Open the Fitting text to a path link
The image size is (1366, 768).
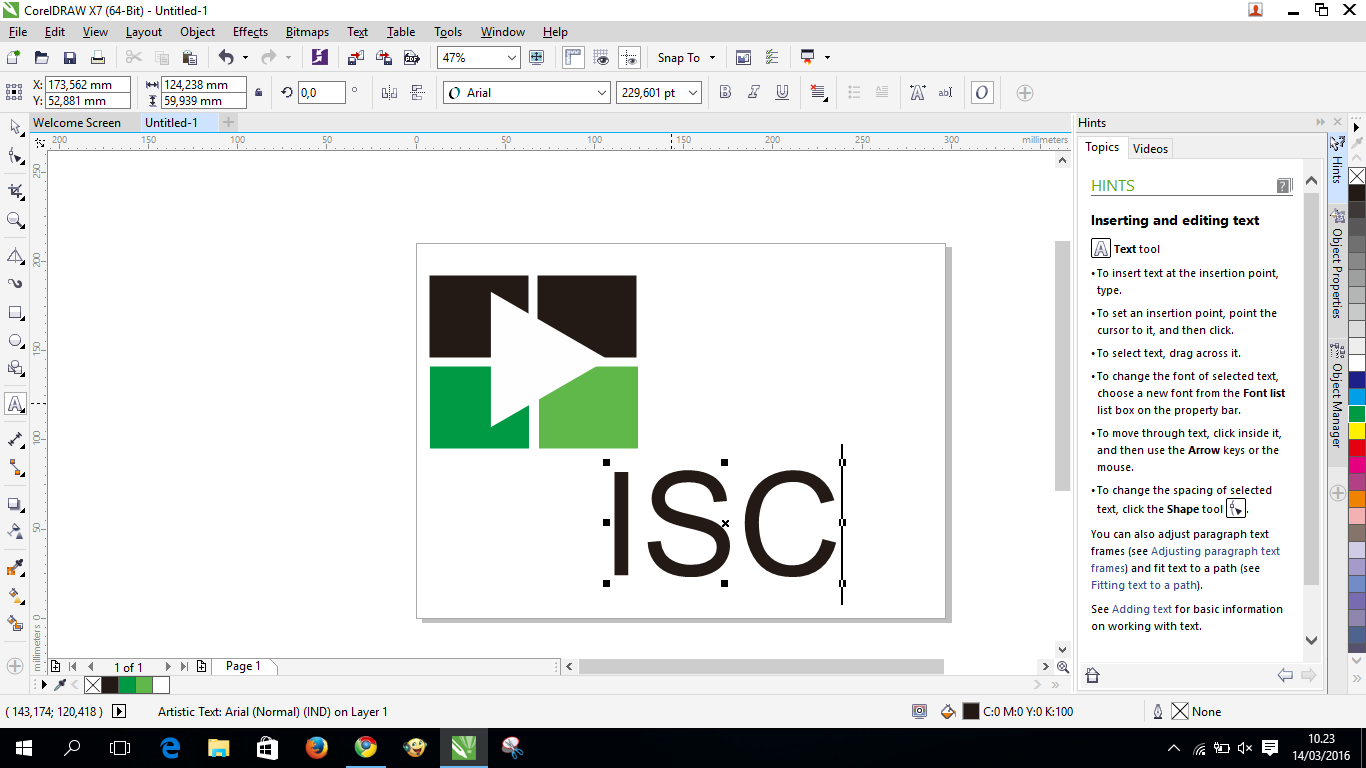[1144, 585]
